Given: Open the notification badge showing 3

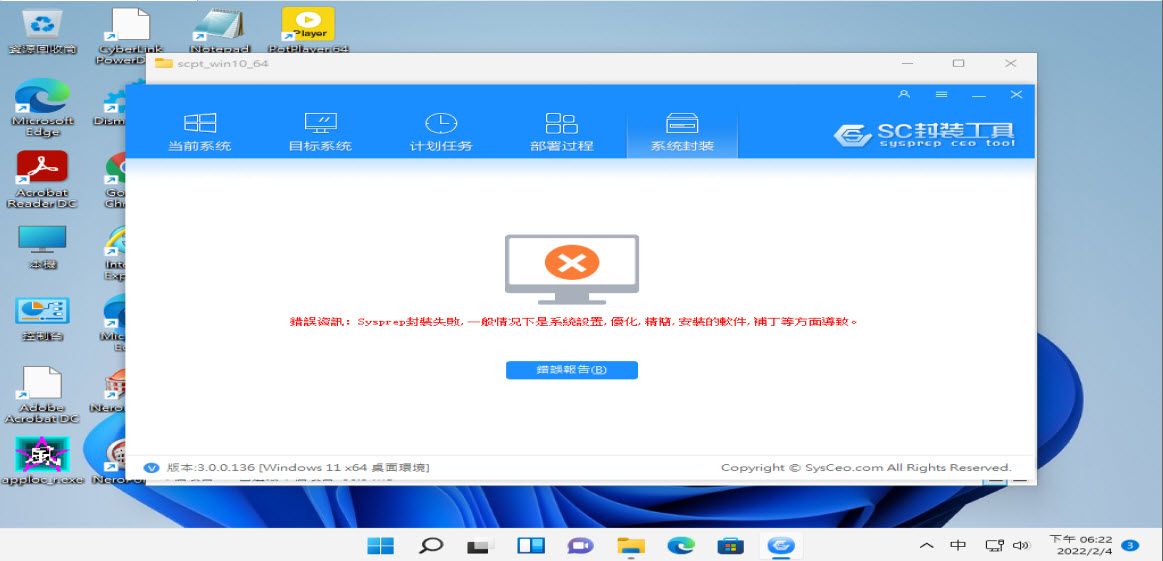Looking at the screenshot, I should (x=1131, y=545).
